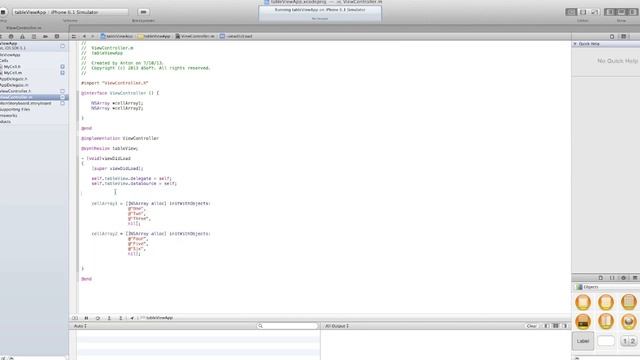Open the Cells group in navigator
Viewport: 640px width, 360px height.
click(4, 60)
